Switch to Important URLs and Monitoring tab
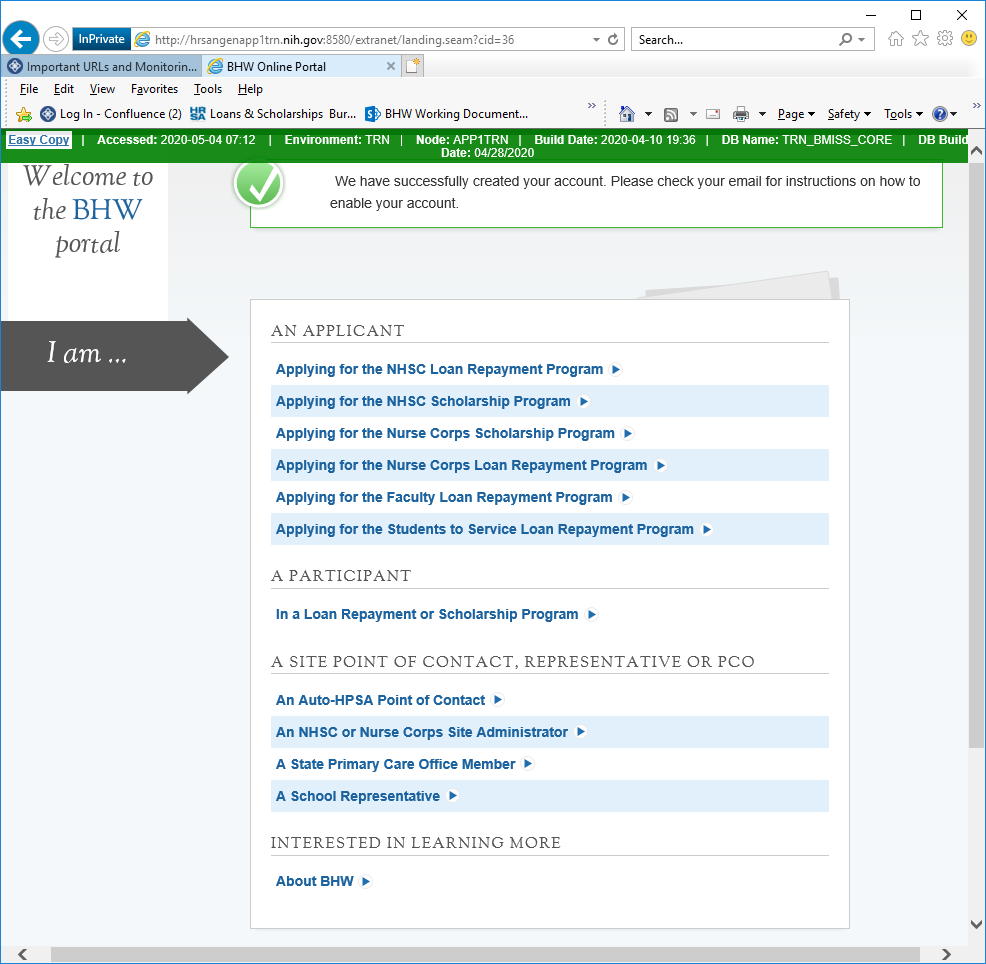The height and width of the screenshot is (964, 986). 102,66
